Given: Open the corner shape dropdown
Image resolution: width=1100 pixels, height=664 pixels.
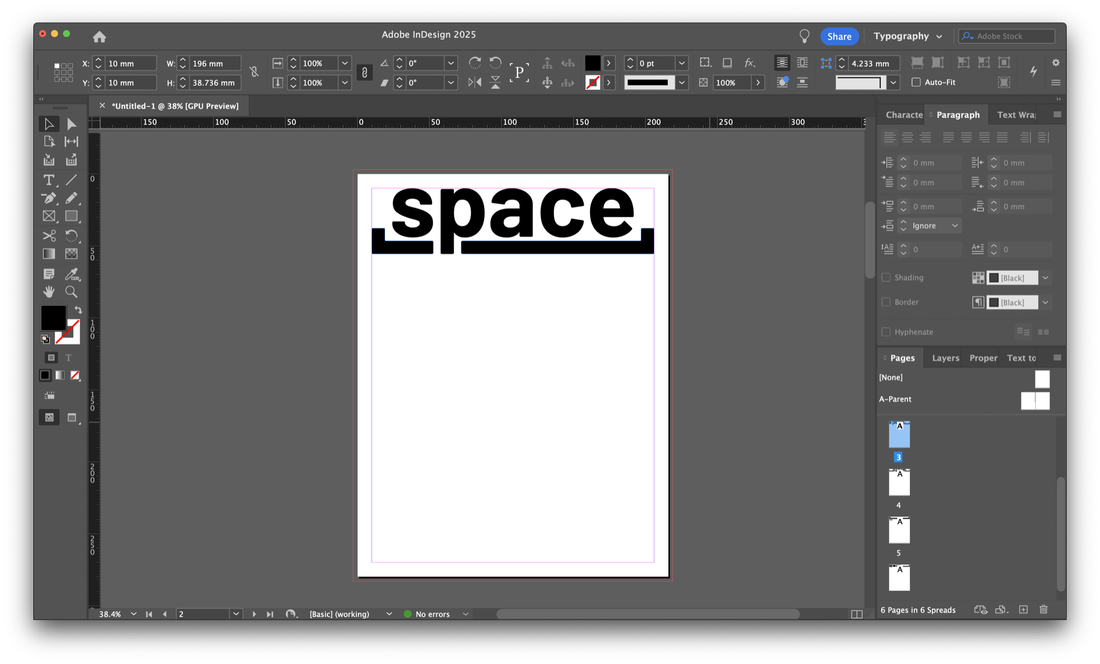Looking at the screenshot, I should [x=893, y=83].
